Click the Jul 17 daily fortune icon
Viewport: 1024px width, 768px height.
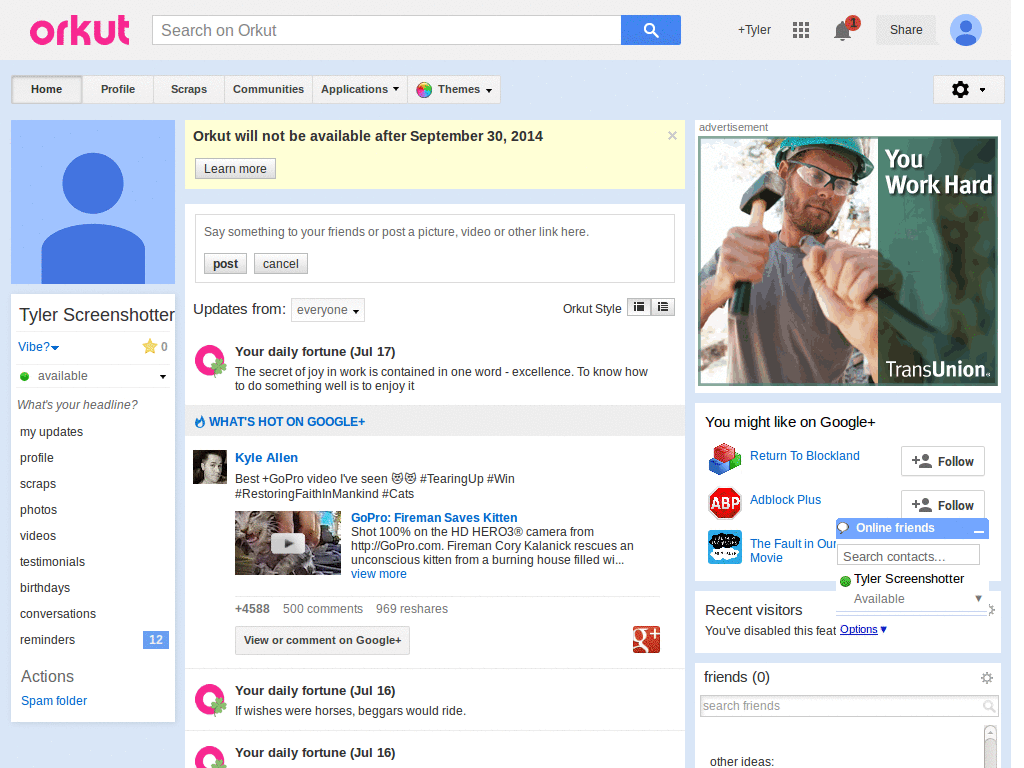click(x=210, y=360)
